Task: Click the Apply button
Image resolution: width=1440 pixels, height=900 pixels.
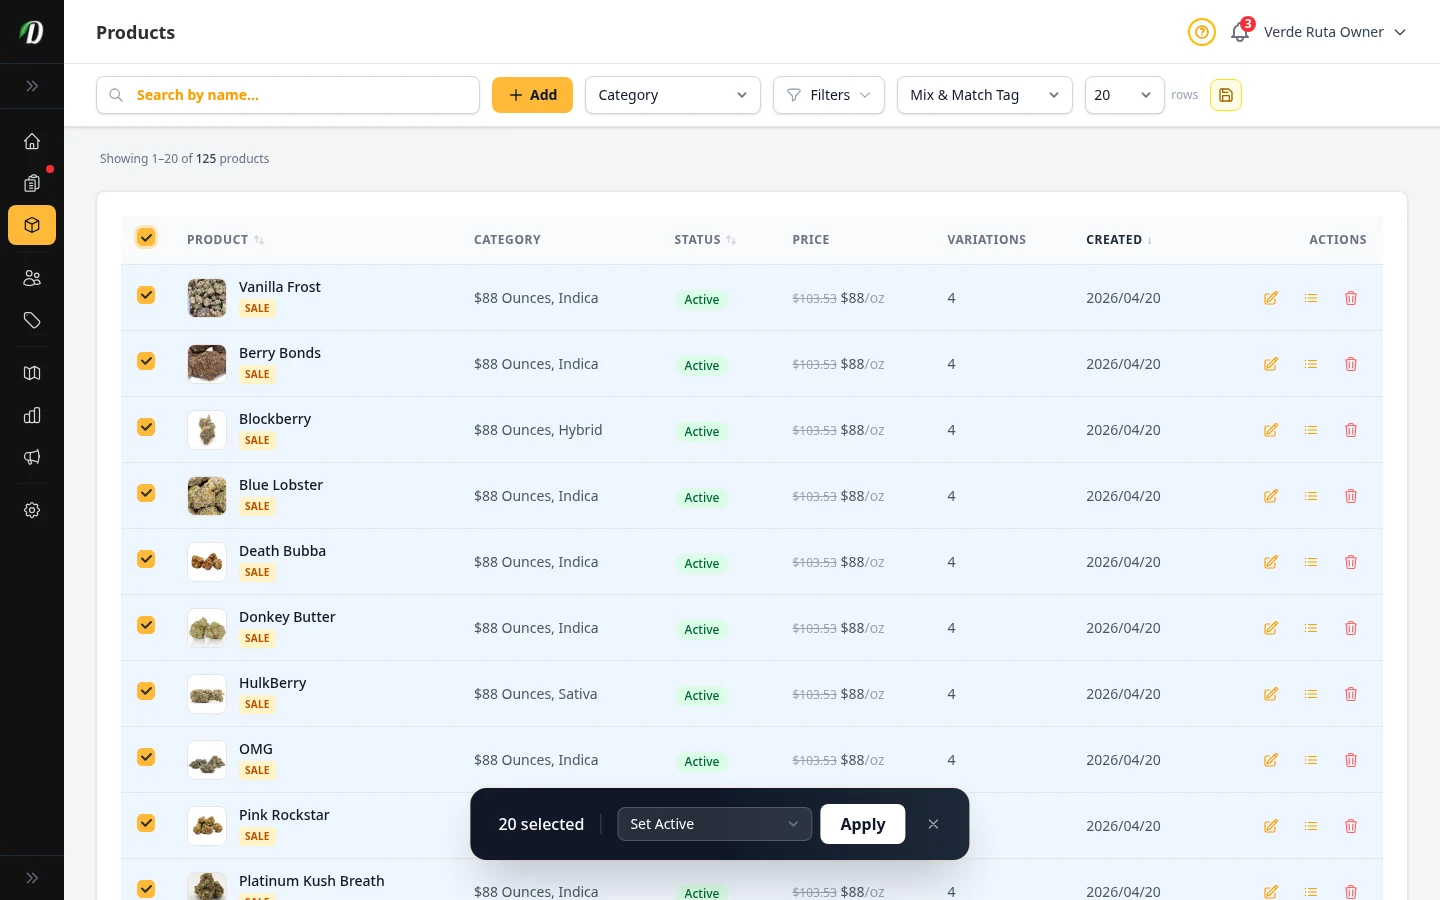Action: (862, 824)
